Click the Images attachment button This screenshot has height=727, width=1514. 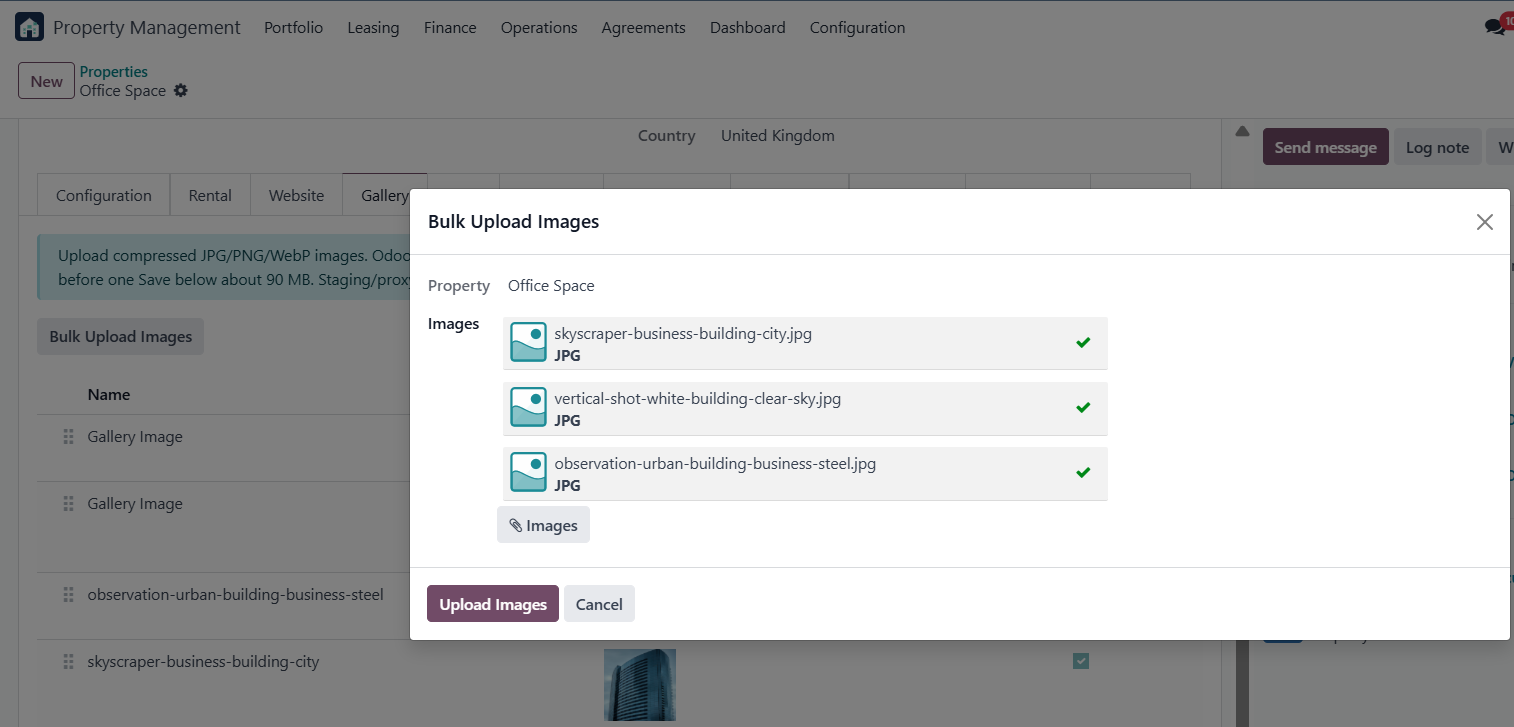pos(543,525)
